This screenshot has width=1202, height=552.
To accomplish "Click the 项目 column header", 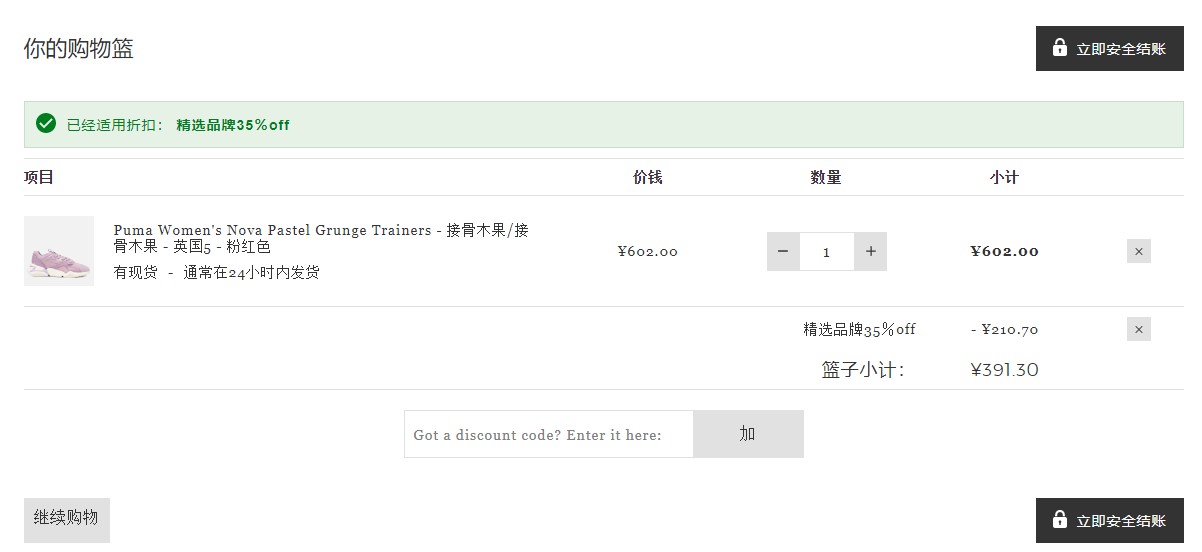I will click(x=39, y=177).
